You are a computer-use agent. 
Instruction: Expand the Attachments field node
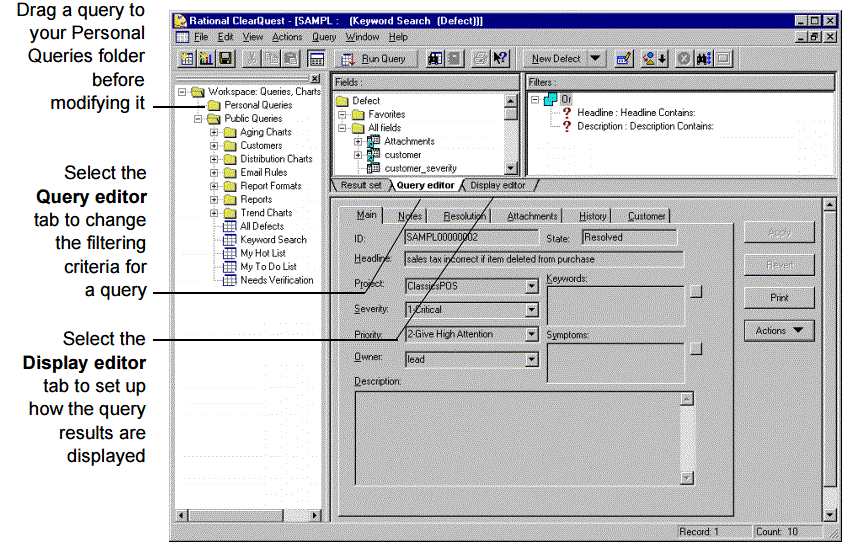click(x=358, y=142)
